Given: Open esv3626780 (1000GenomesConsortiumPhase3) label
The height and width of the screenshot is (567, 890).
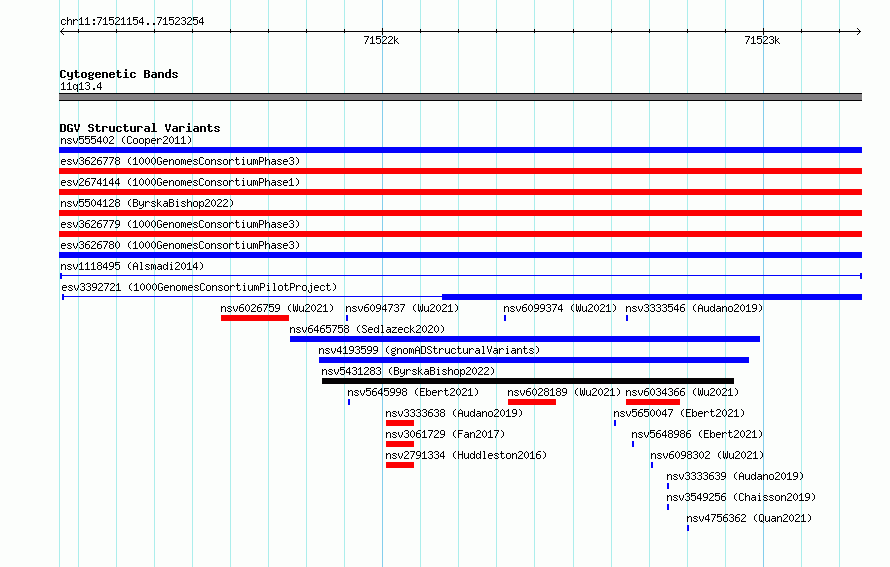Looking at the screenshot, I should click(x=180, y=245).
